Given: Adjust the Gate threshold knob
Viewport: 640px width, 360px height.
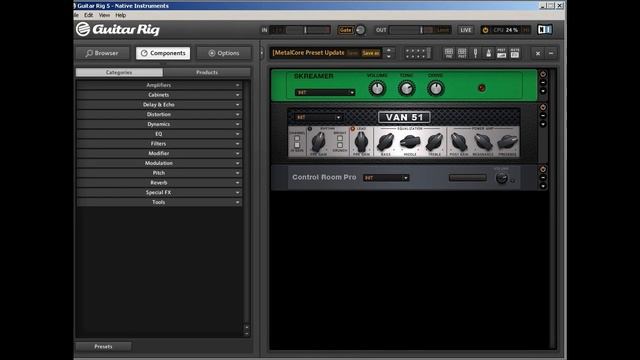Looking at the screenshot, I should [360, 30].
